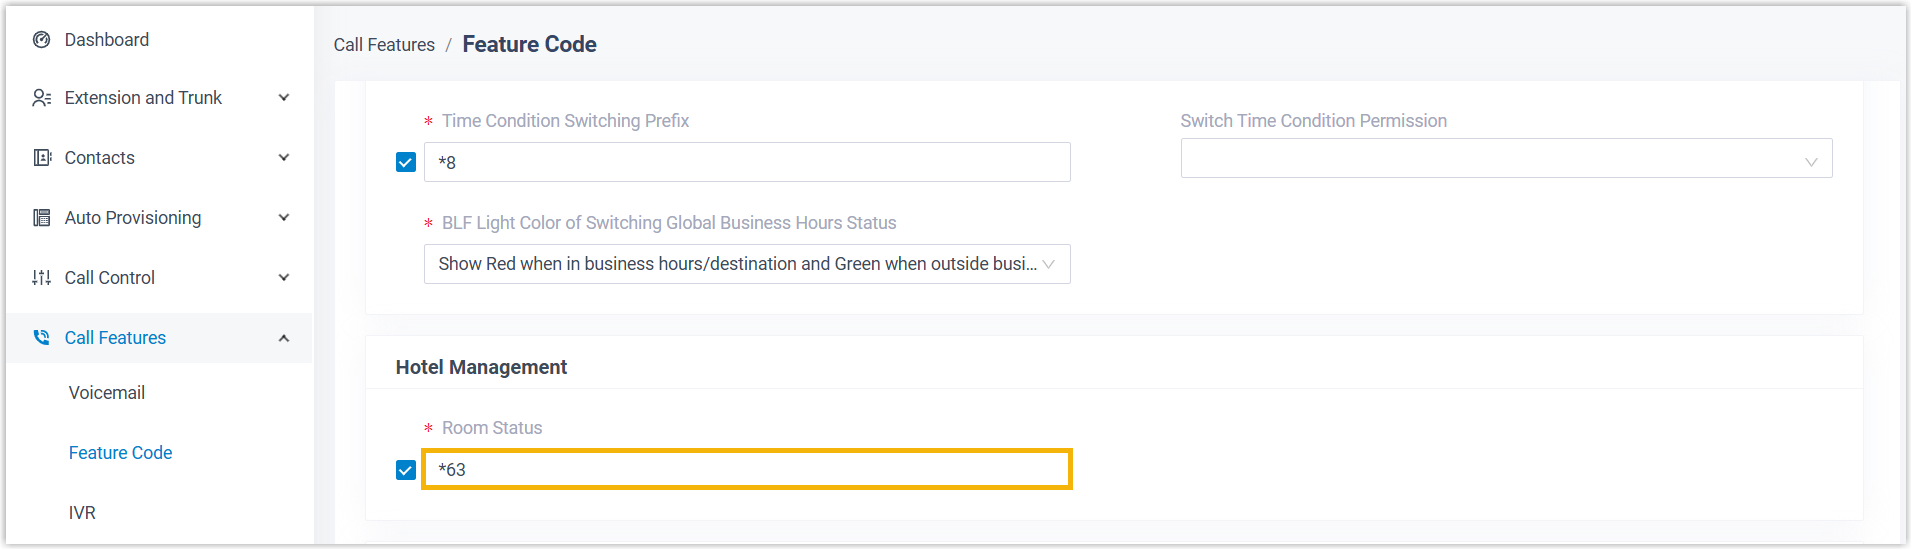This screenshot has width=1912, height=550.
Task: Click the Call Control sliders icon
Action: pos(41,278)
